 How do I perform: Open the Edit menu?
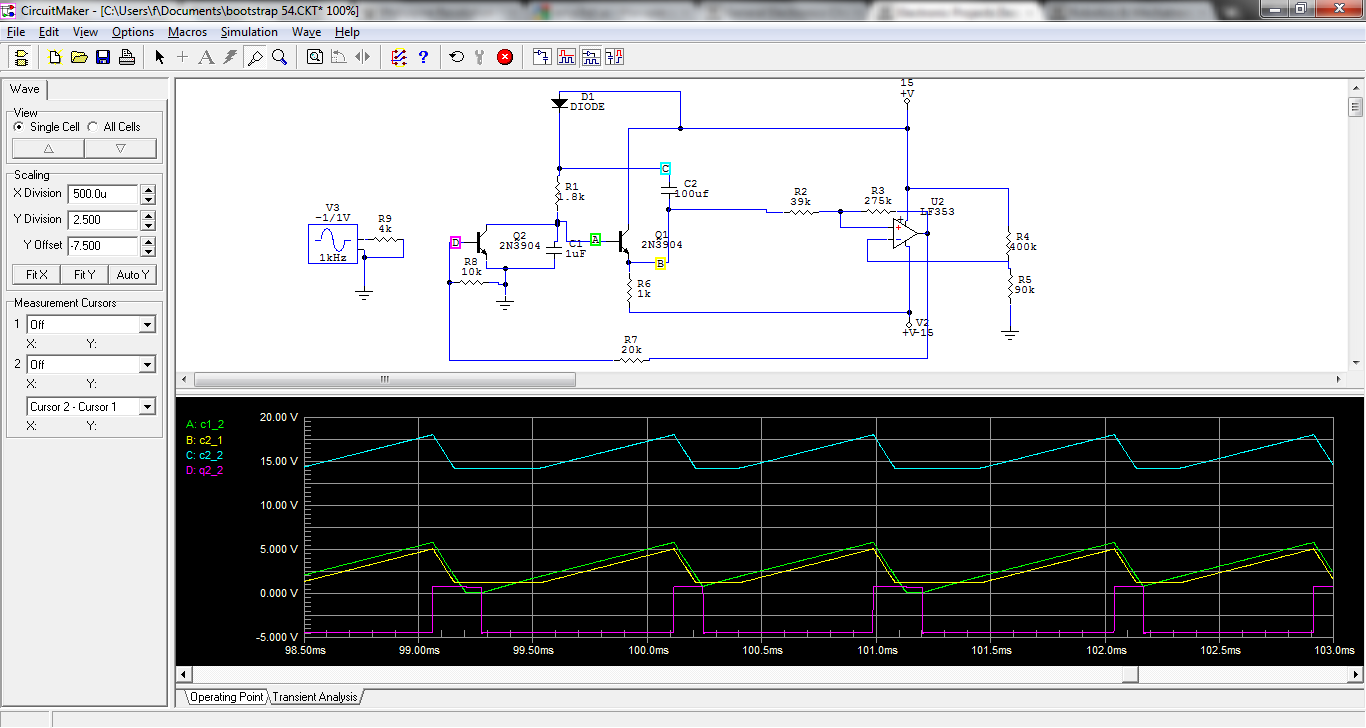coord(49,32)
